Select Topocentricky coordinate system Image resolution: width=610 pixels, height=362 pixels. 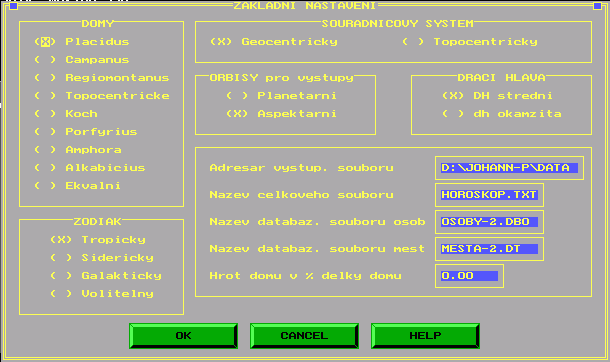tap(470, 42)
